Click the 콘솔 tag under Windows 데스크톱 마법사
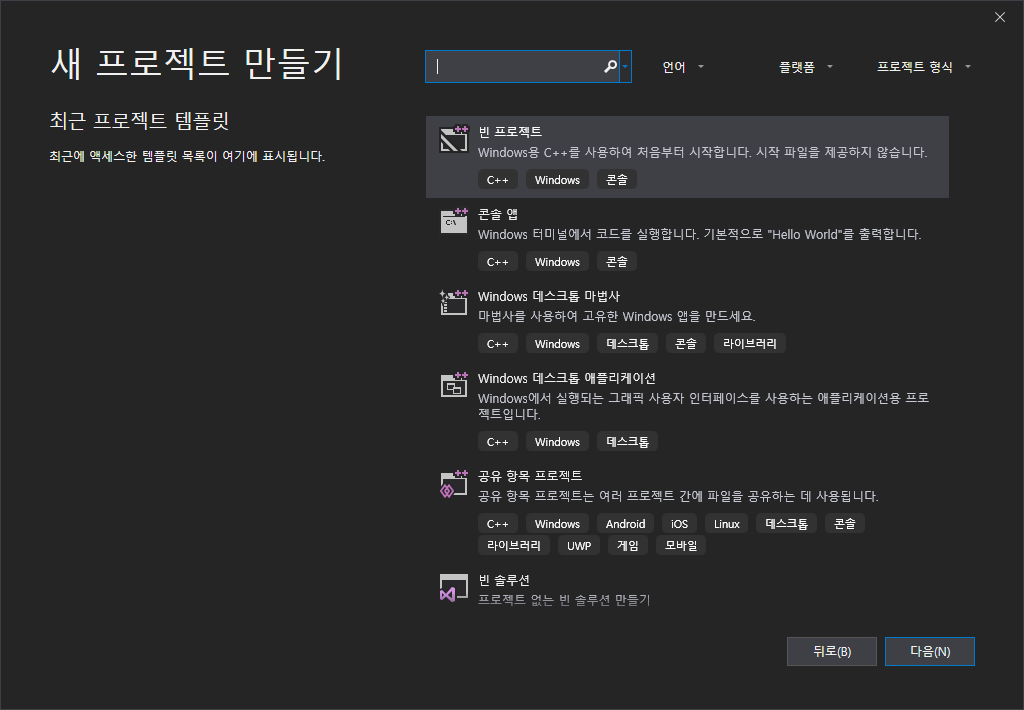The width and height of the screenshot is (1024, 710). 686,344
